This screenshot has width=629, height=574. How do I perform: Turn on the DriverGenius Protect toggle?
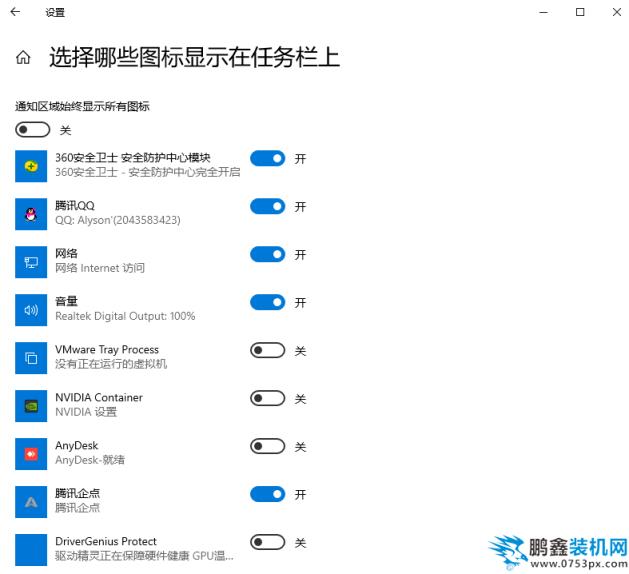pyautogui.click(x=268, y=542)
